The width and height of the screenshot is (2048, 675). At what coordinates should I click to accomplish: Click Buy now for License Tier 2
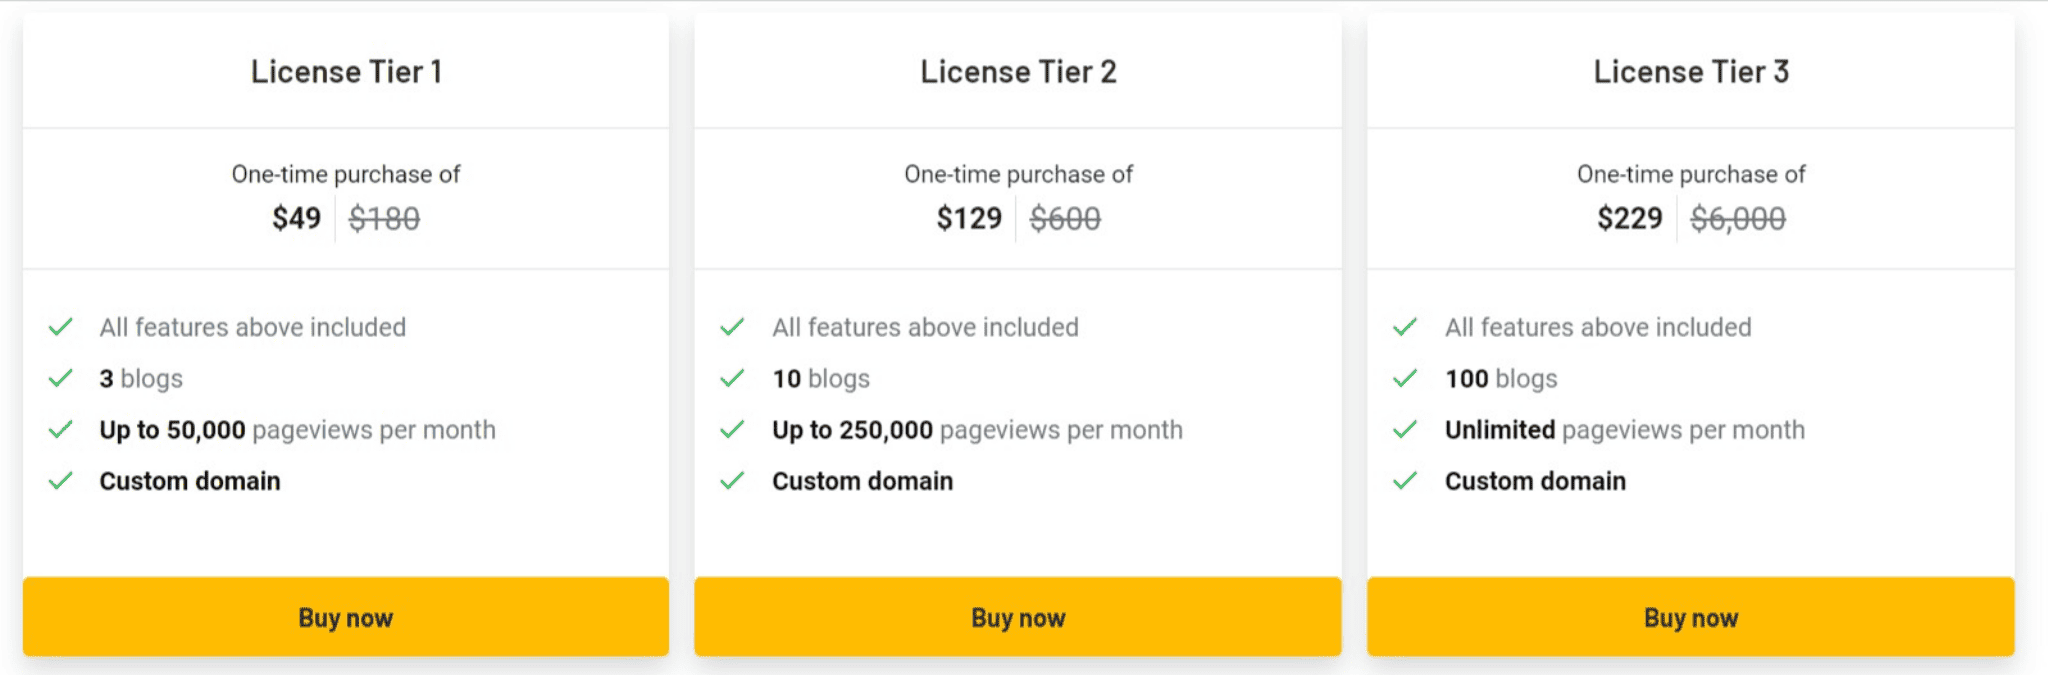[1018, 617]
